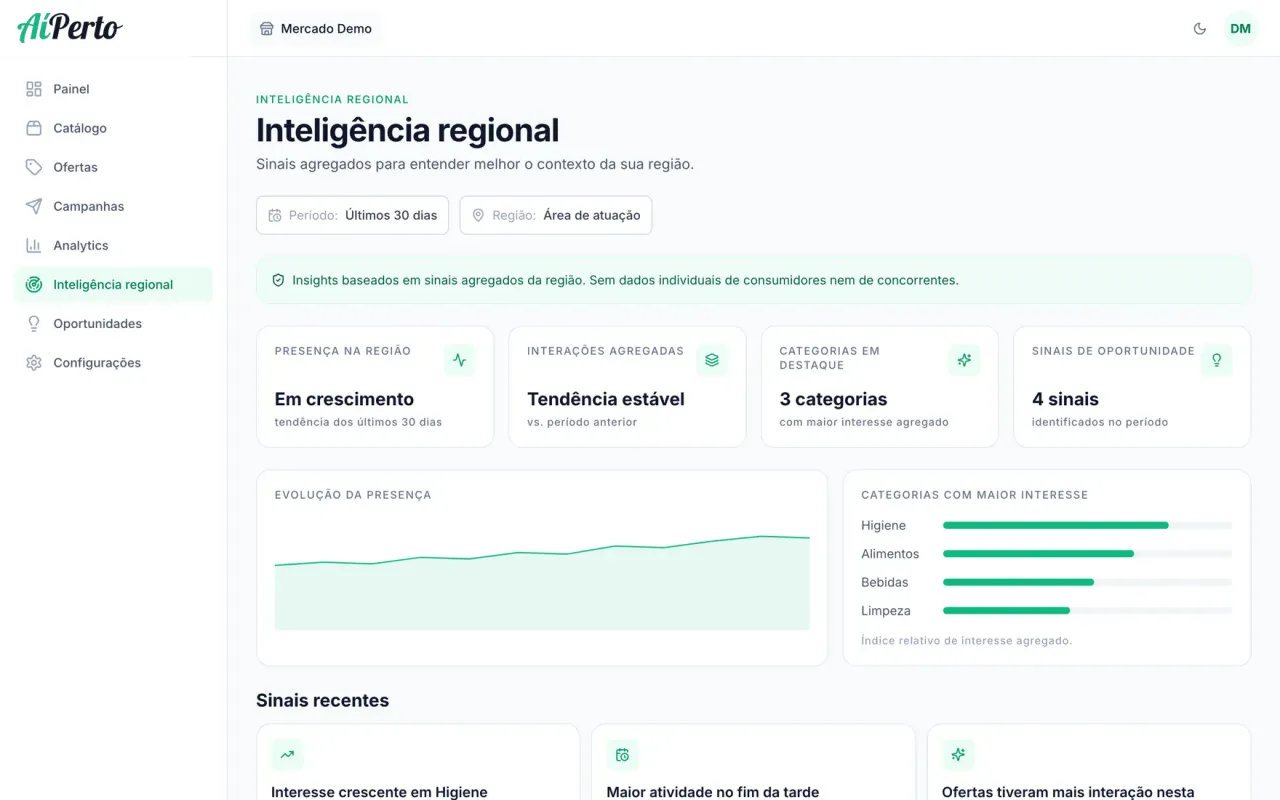Open the Mercado Demo store selector
This screenshot has height=800, width=1280.
click(316, 29)
